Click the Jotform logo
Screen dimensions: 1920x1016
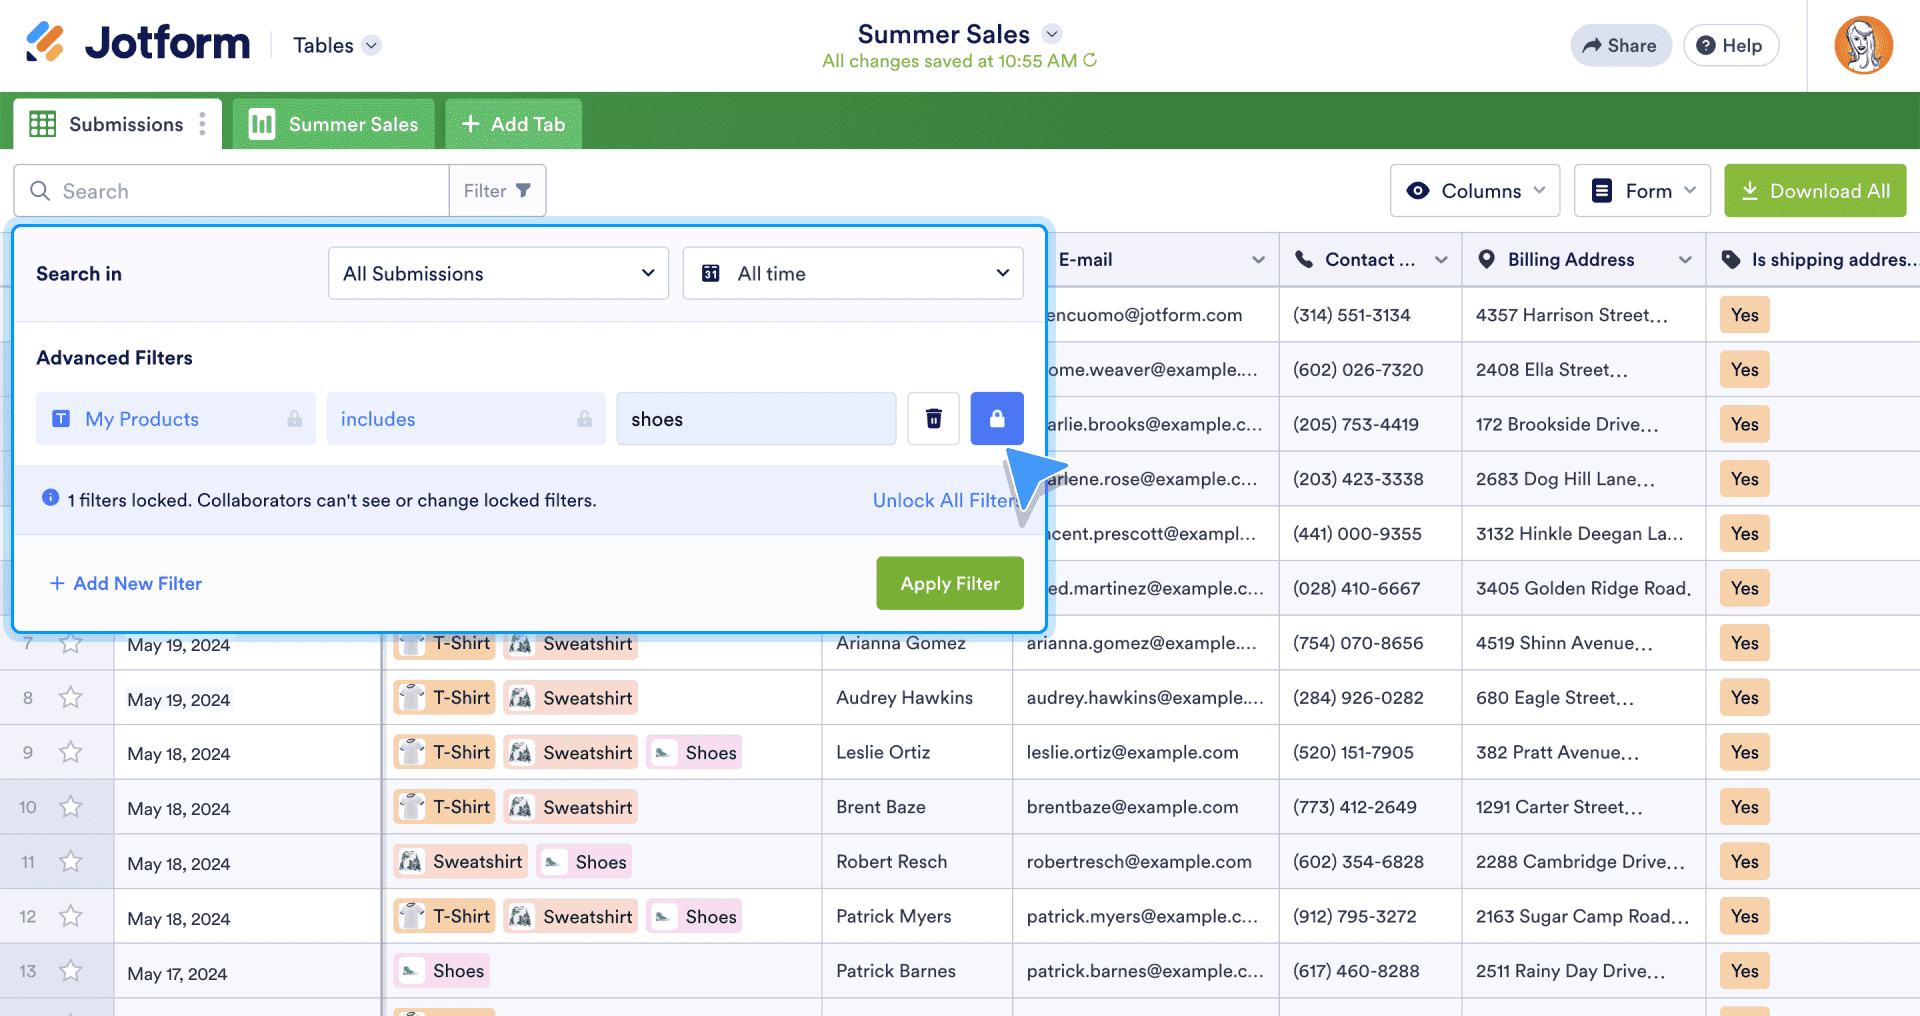138,44
